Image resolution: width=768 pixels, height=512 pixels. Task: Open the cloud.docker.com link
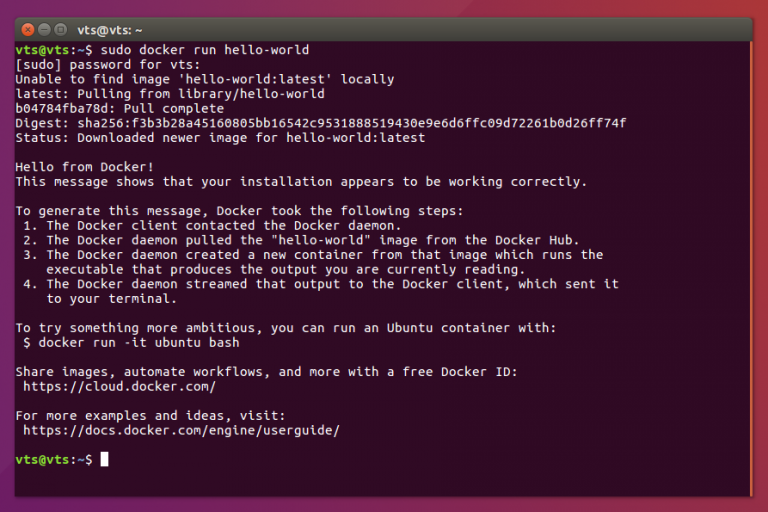coord(119,386)
